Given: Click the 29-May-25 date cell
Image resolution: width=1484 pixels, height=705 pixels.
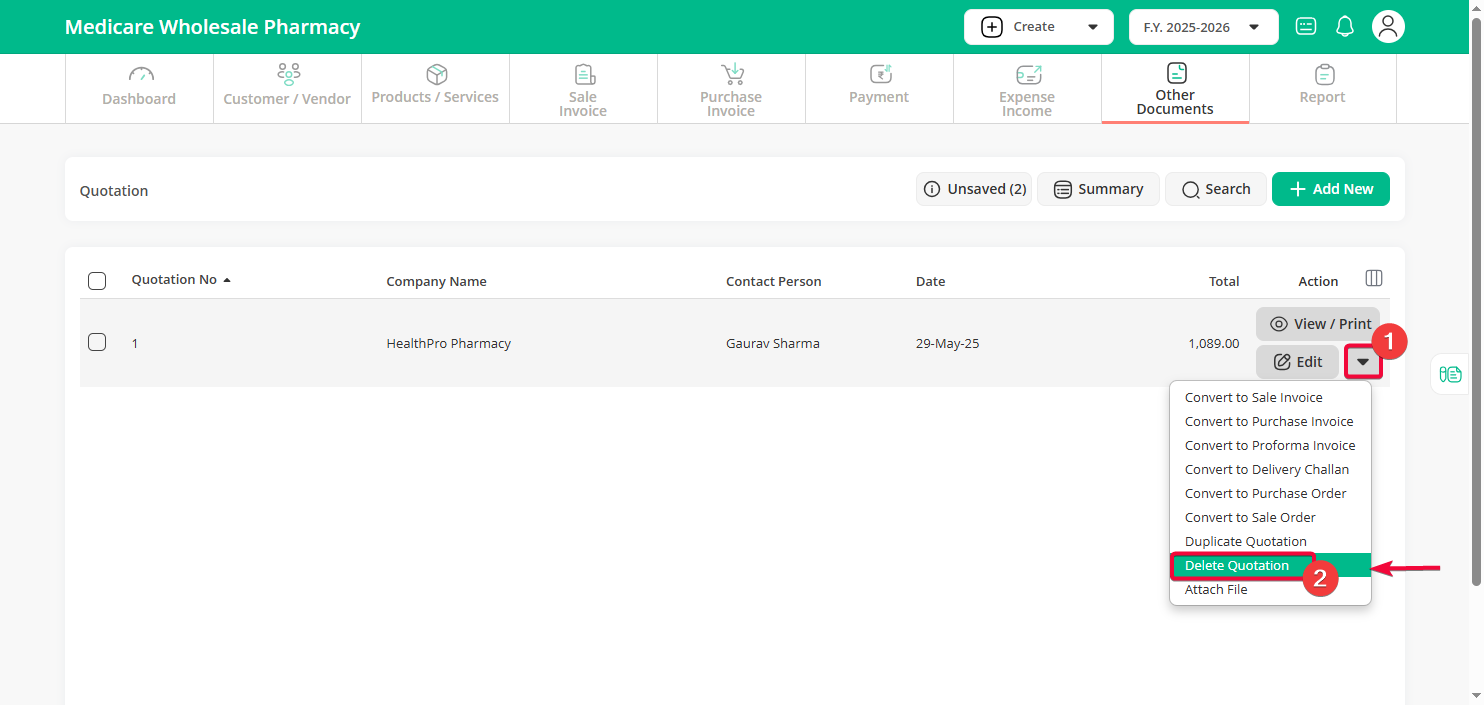Looking at the screenshot, I should pyautogui.click(x=948, y=343).
